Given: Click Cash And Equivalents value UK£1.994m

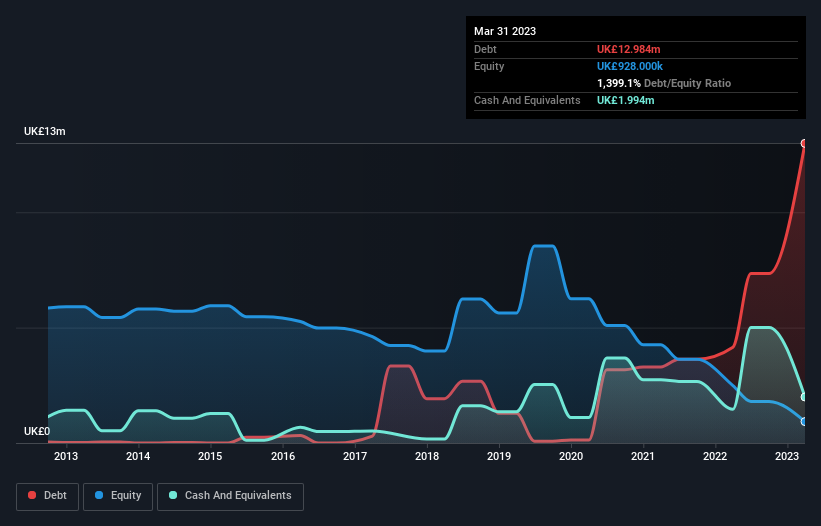Looking at the screenshot, I should (626, 100).
